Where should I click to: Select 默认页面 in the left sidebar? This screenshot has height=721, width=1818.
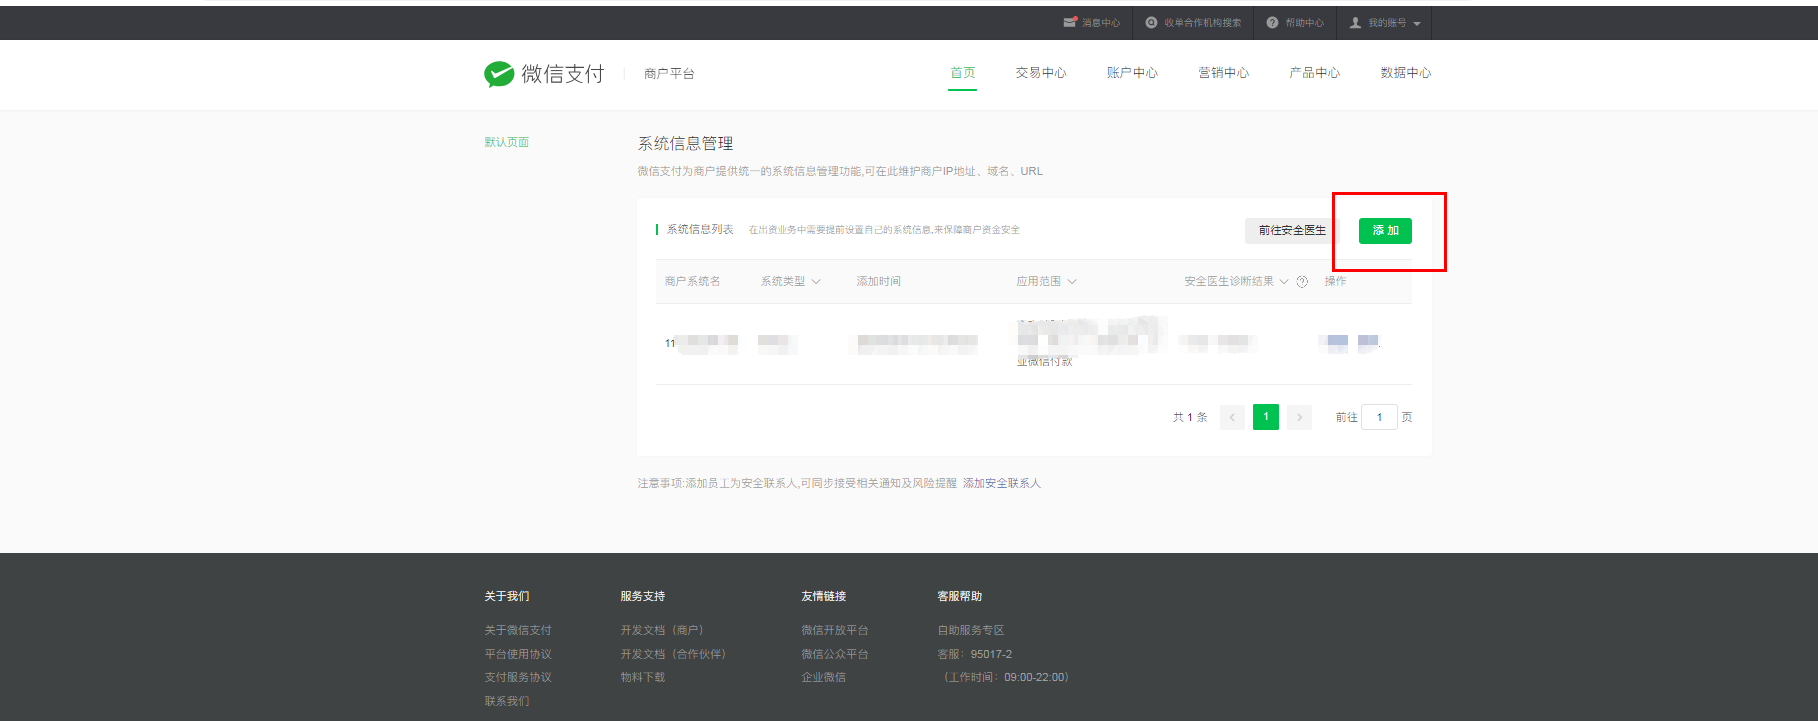pos(506,142)
